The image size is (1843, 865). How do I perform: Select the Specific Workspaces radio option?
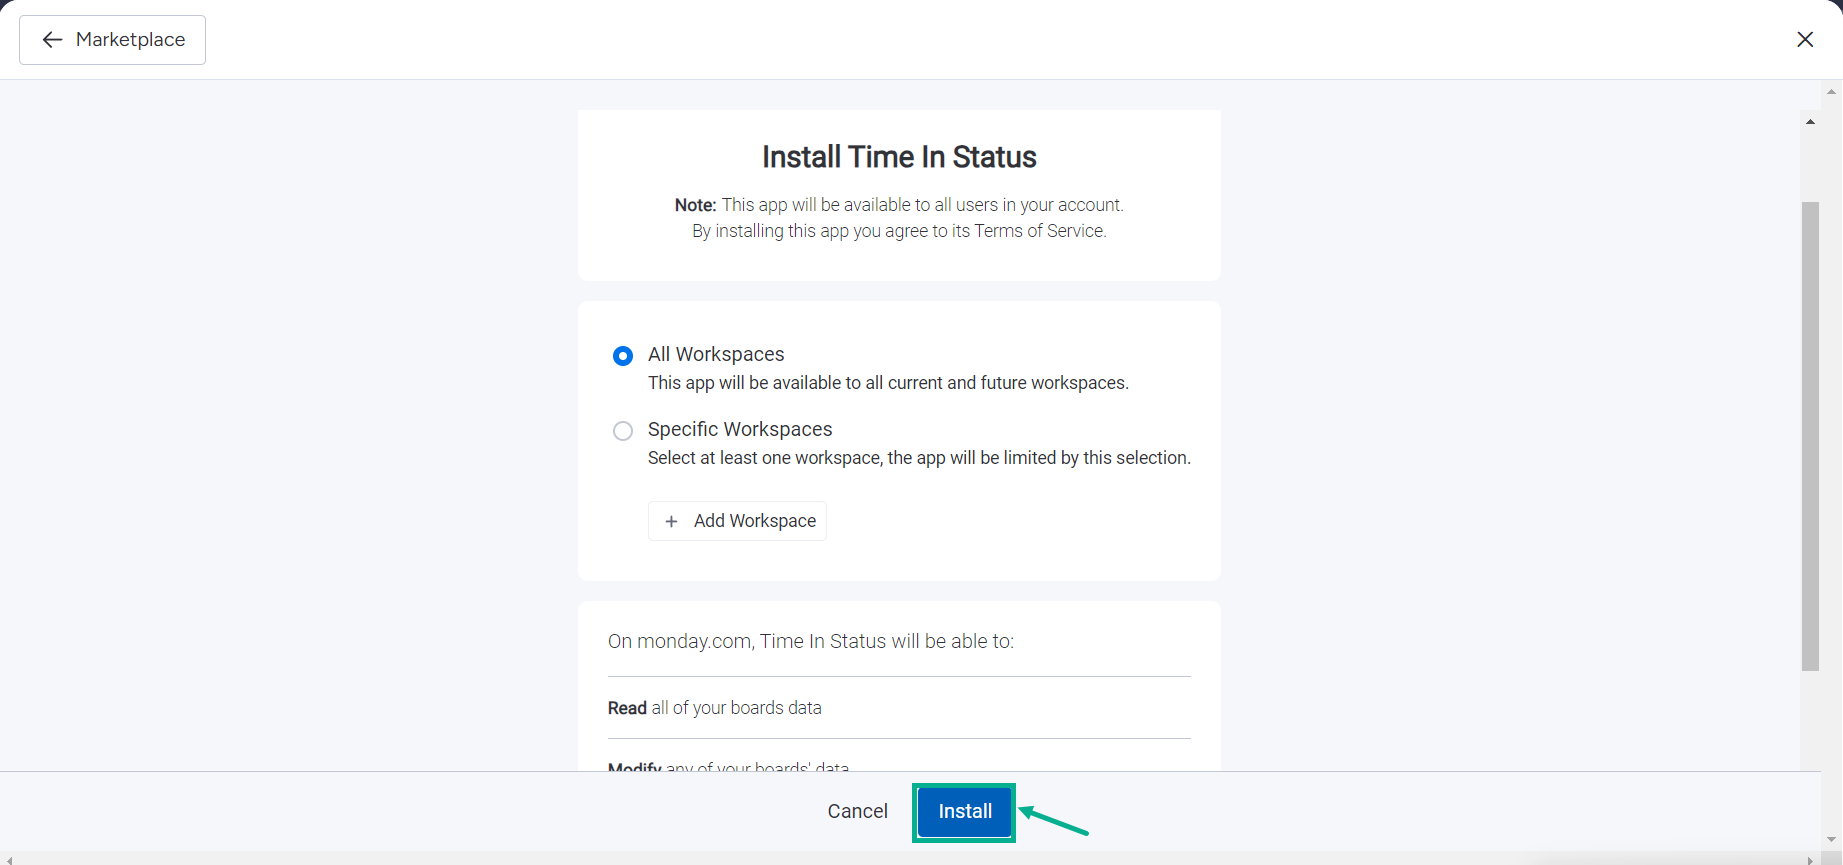coord(622,431)
